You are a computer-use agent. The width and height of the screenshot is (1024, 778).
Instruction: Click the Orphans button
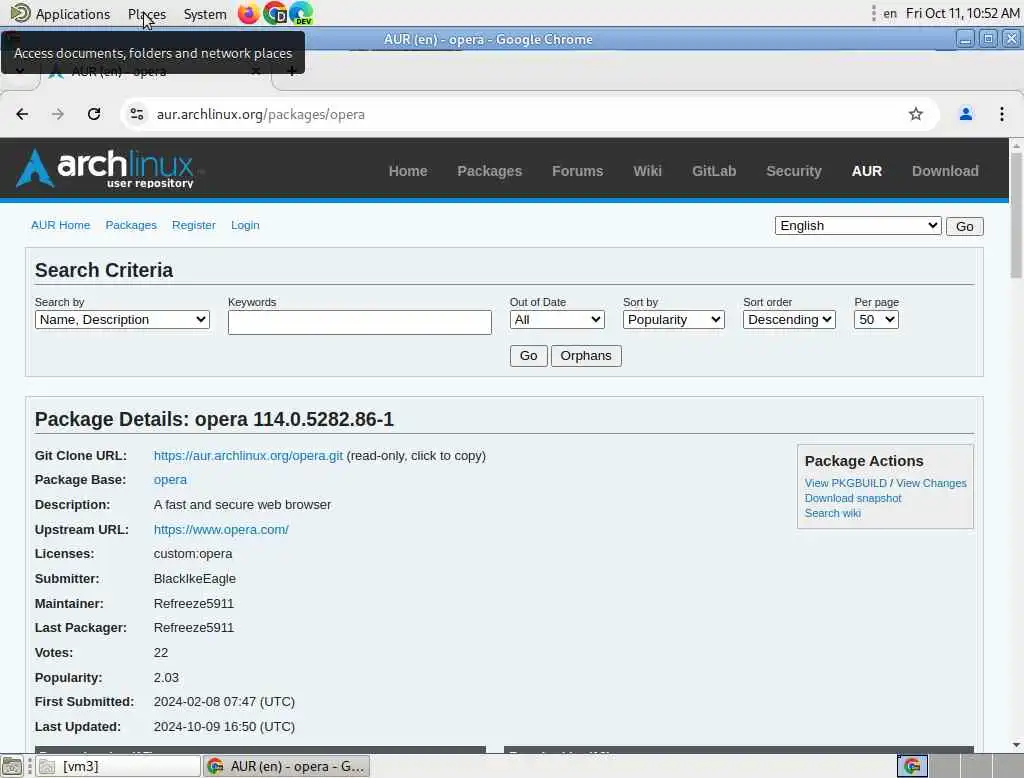(586, 356)
